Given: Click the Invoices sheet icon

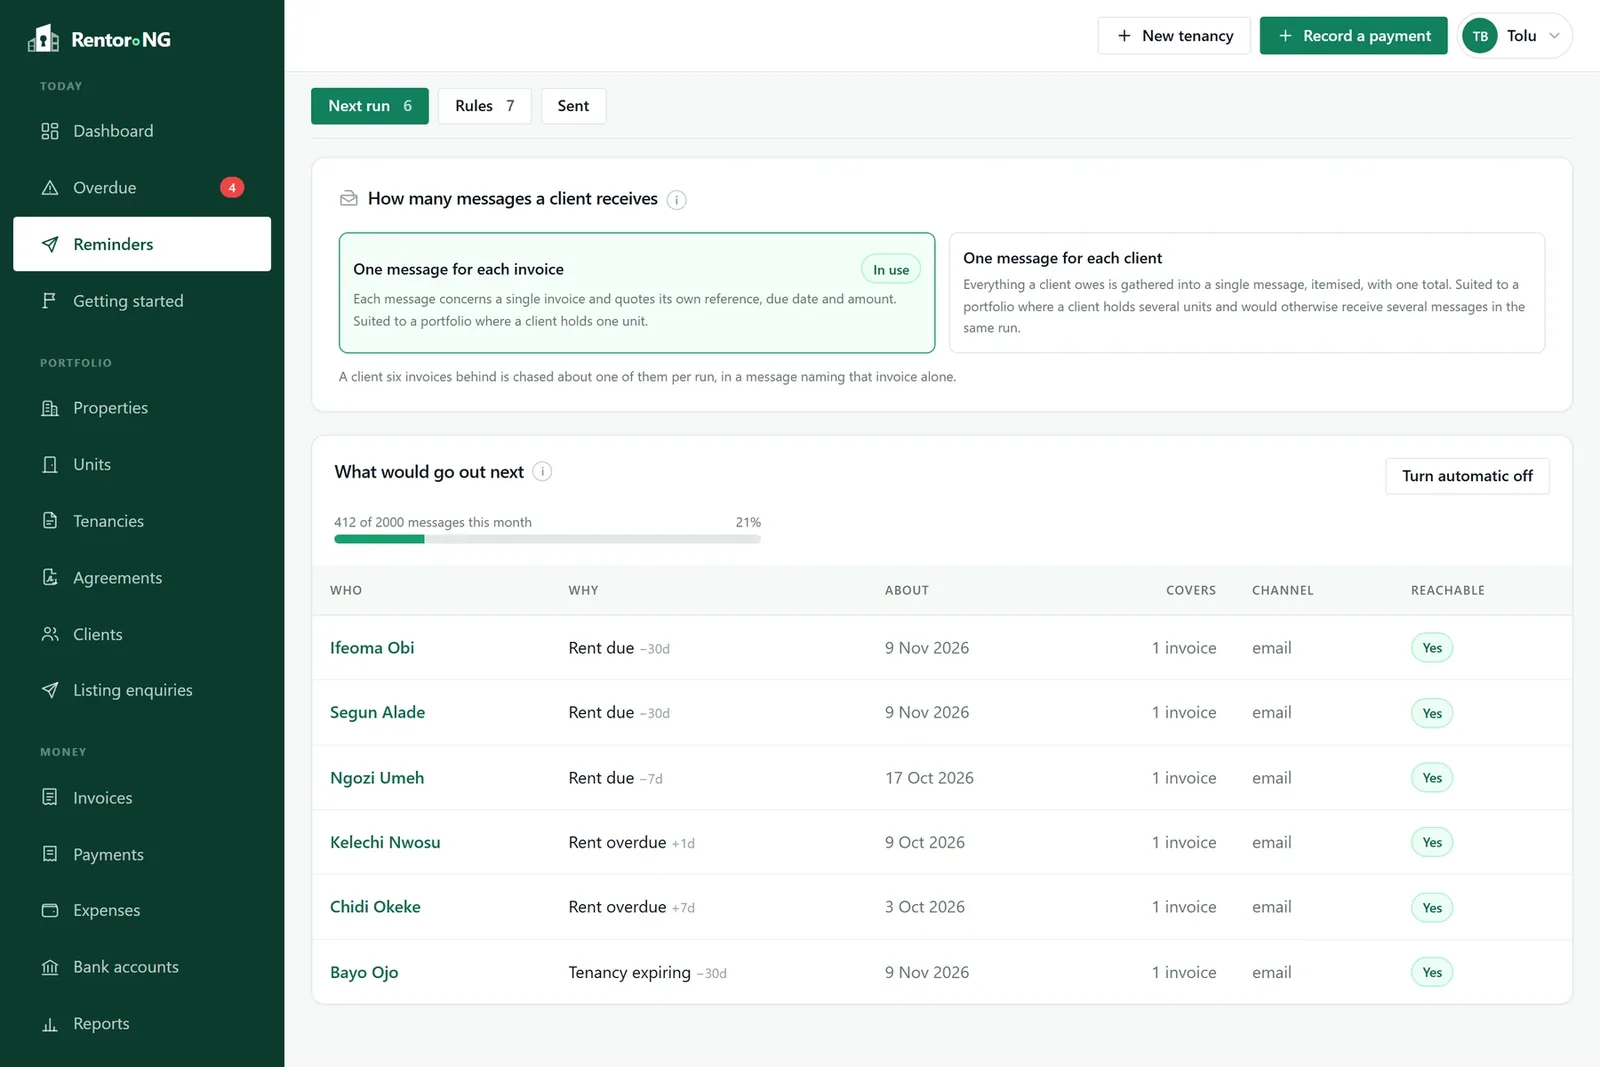Looking at the screenshot, I should [x=50, y=797].
